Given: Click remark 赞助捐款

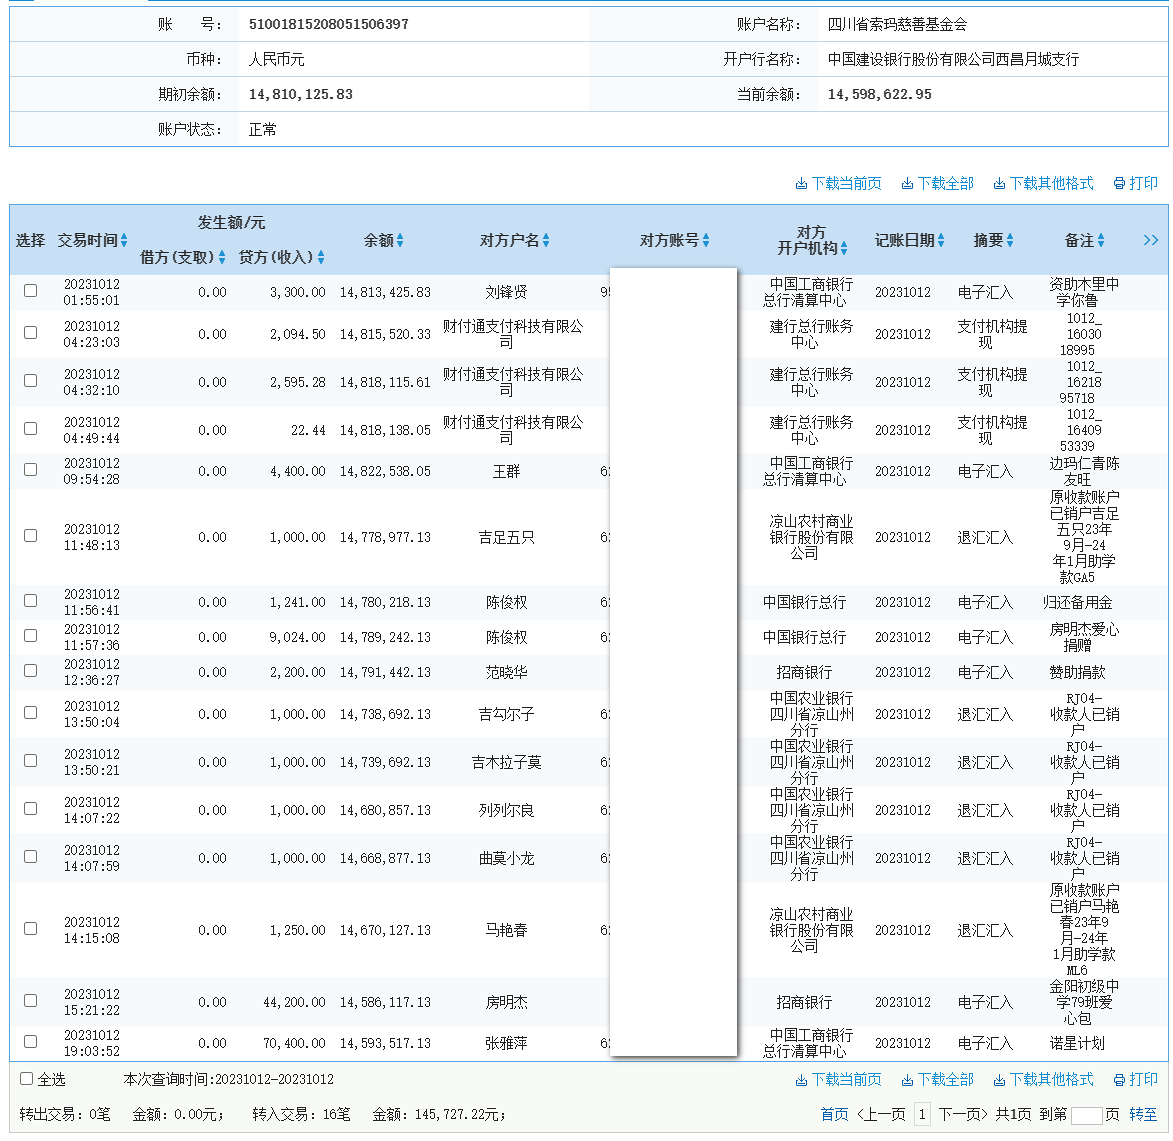Looking at the screenshot, I should pos(1077,673).
